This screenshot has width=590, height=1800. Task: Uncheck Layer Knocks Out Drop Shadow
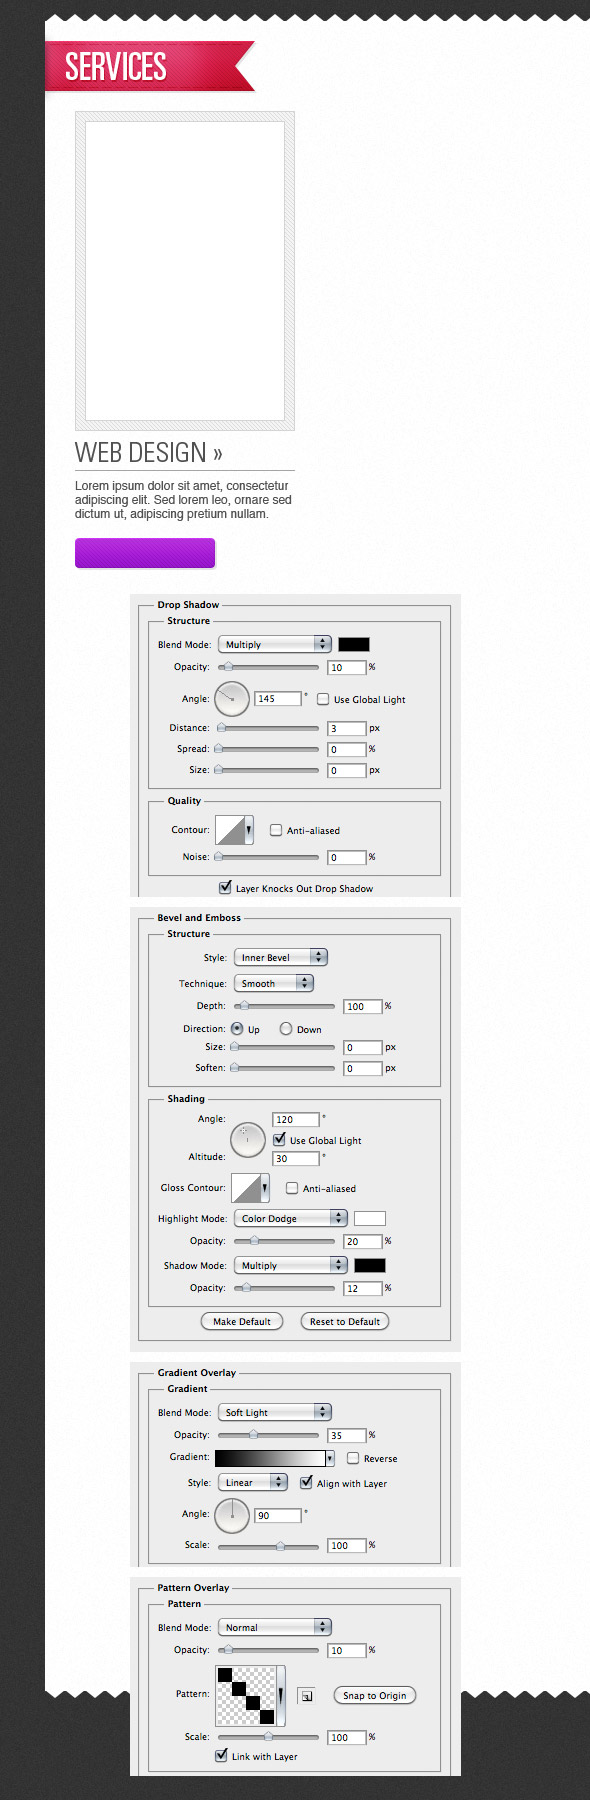(225, 887)
